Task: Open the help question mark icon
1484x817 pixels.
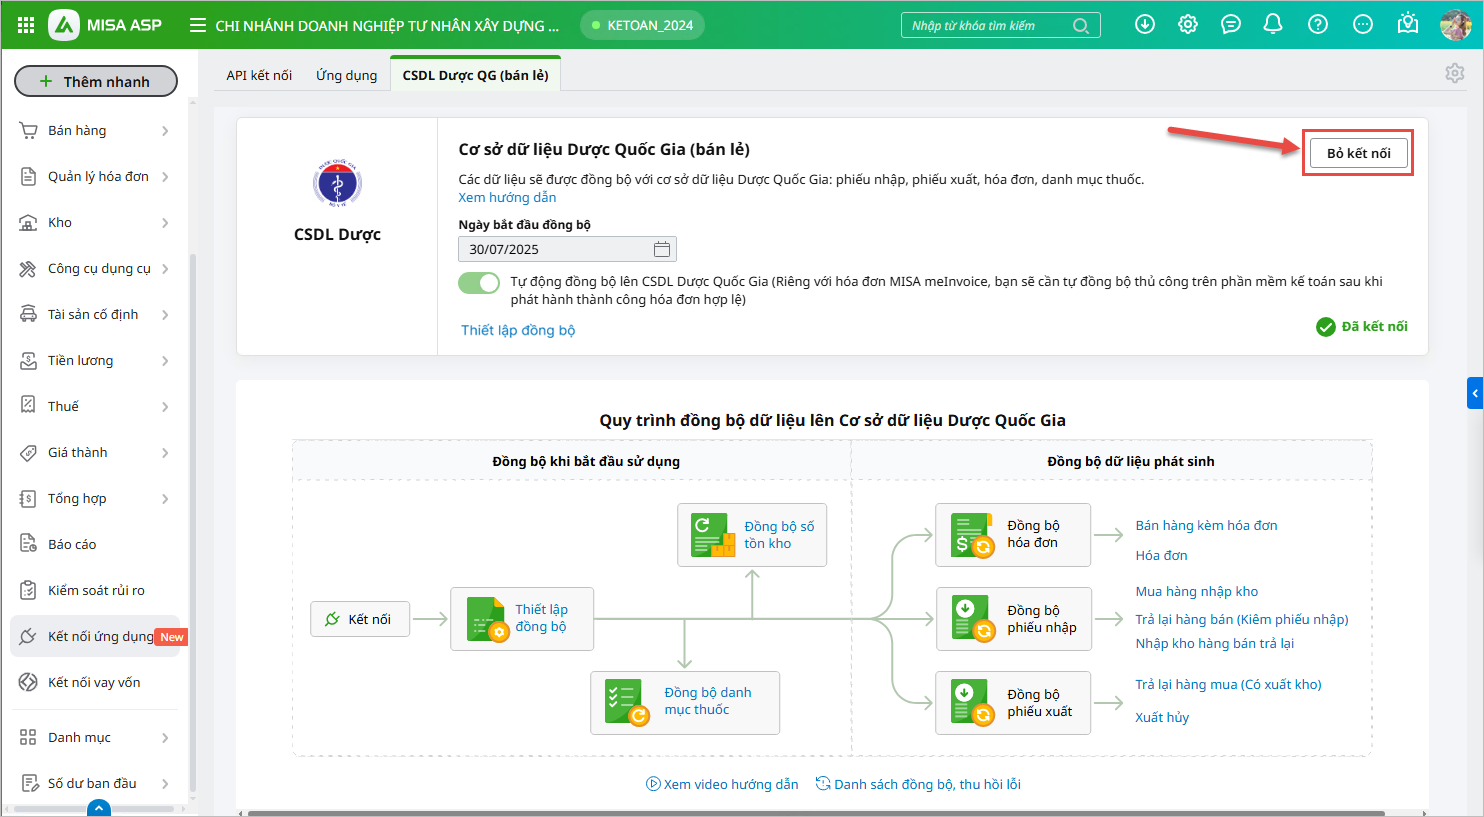Action: pos(1318,25)
